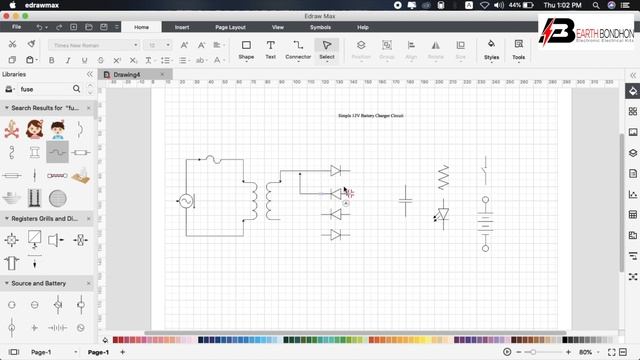Open the Styles gallery

coord(491,50)
